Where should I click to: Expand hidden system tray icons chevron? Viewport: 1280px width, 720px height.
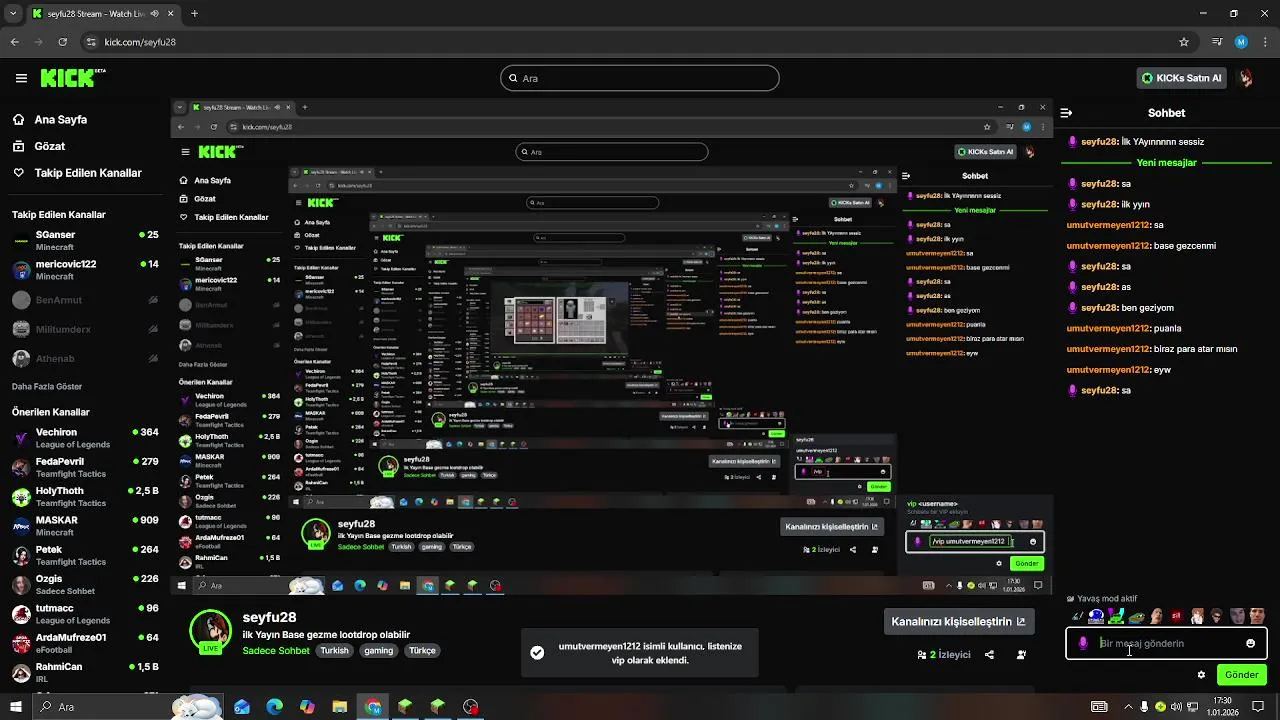(1127, 707)
